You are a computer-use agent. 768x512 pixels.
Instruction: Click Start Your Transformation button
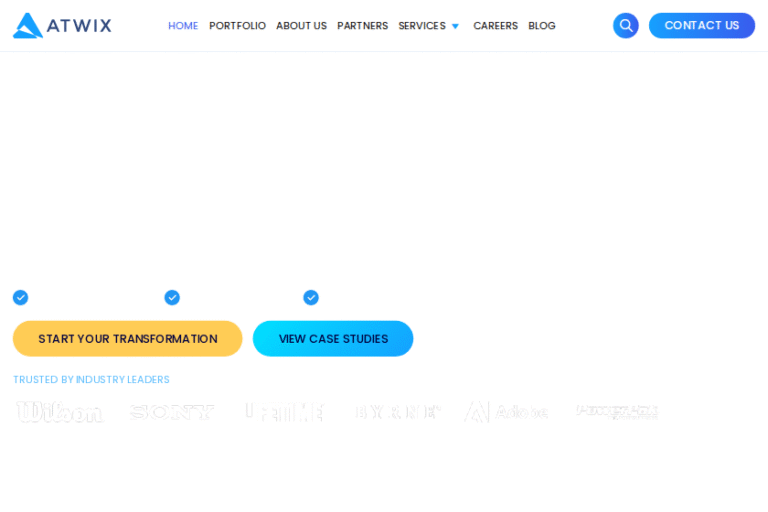pyautogui.click(x=127, y=339)
